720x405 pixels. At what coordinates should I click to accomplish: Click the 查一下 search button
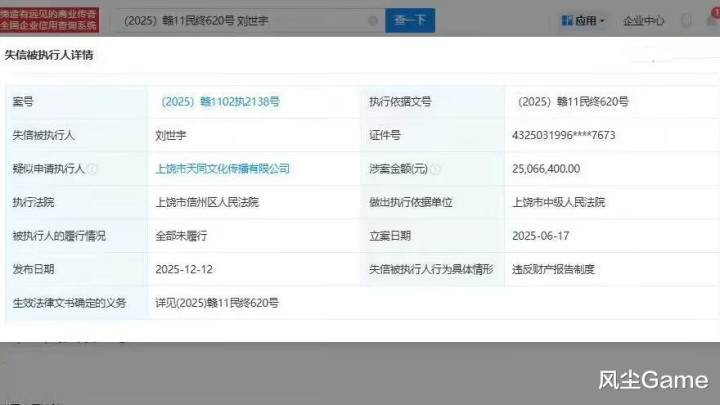pos(409,20)
